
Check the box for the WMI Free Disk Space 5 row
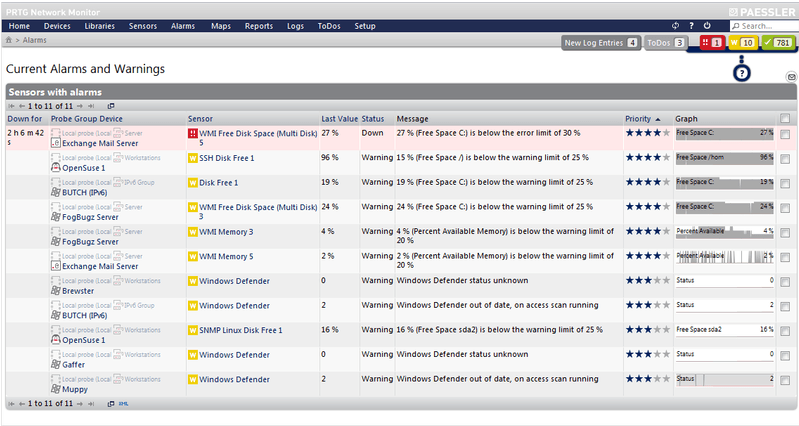tap(785, 135)
